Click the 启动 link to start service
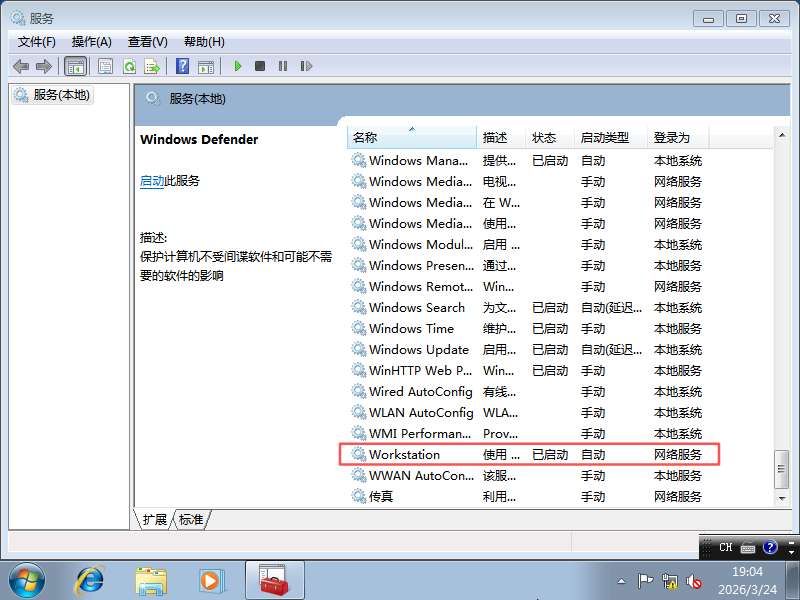 click(152, 181)
